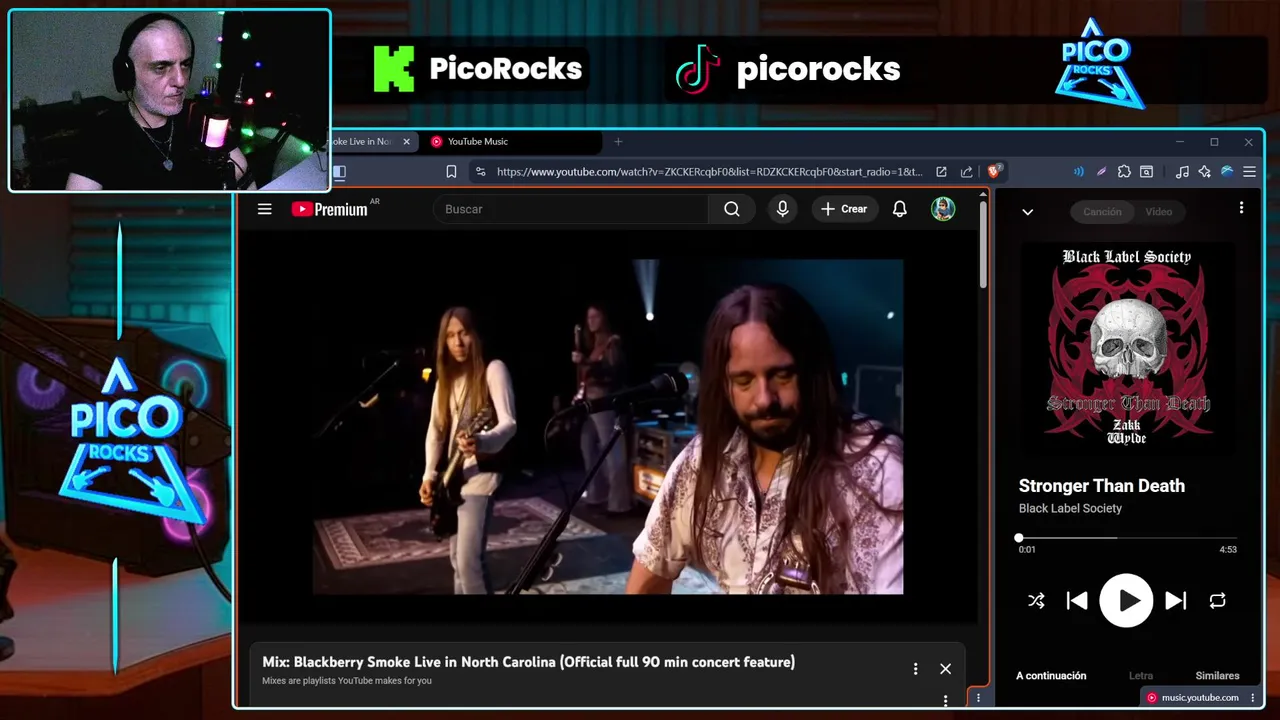This screenshot has height=720, width=1280.
Task: Open Mix playlist three-dot options menu
Action: point(915,669)
